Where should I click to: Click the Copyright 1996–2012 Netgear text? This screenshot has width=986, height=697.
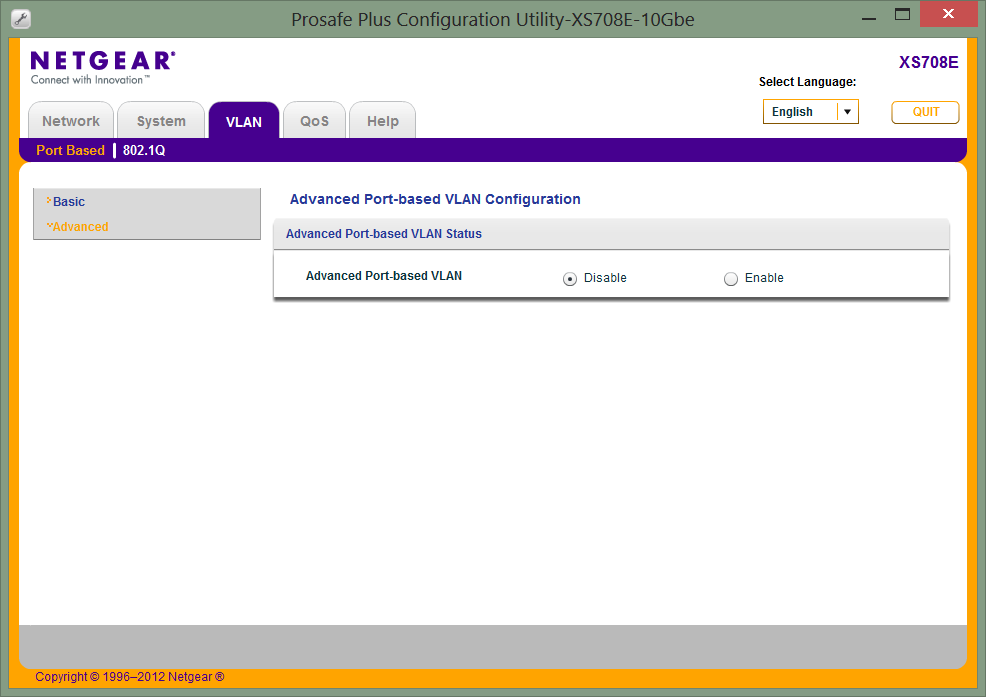click(x=130, y=677)
